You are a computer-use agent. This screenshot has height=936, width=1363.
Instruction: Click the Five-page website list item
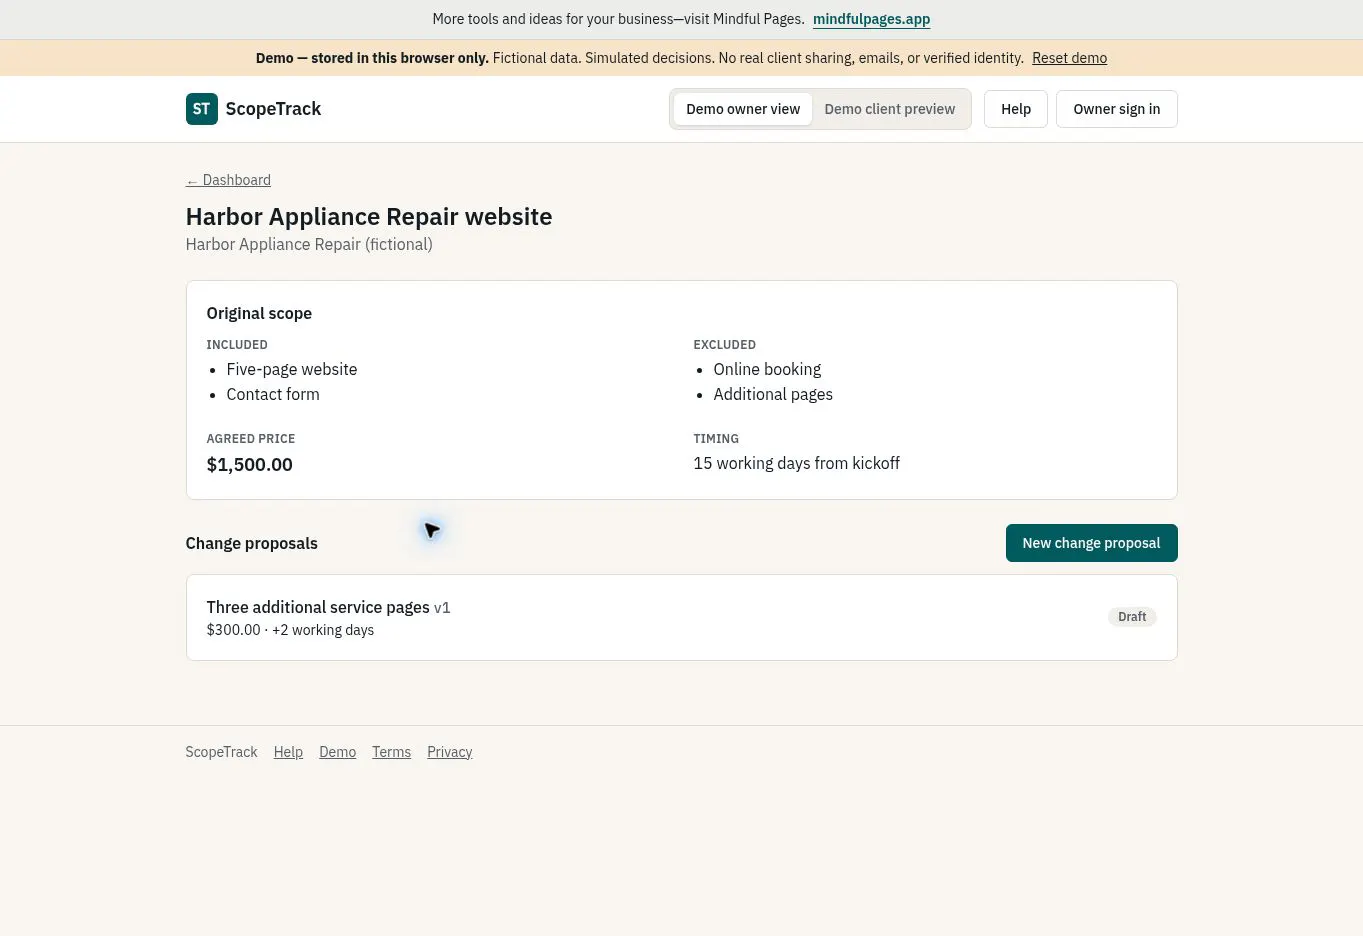(x=291, y=369)
